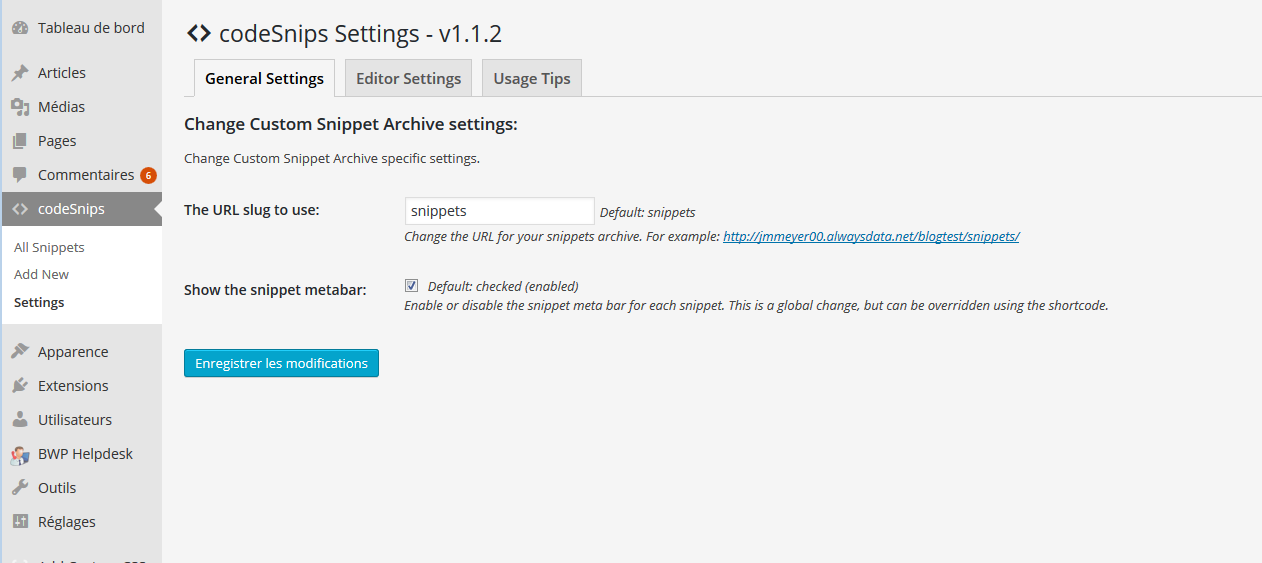Select Add New under codeSnips
This screenshot has height=563, width=1262.
point(42,274)
